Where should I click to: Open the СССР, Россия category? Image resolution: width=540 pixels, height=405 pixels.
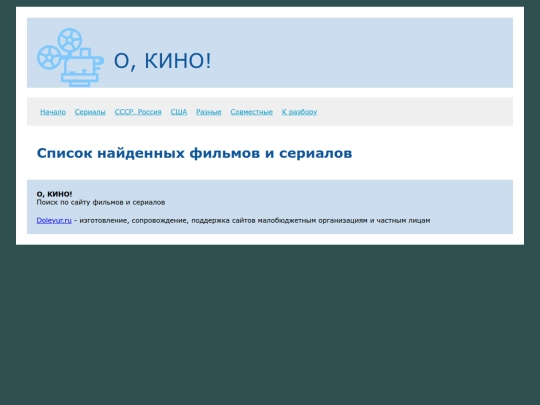(x=138, y=112)
